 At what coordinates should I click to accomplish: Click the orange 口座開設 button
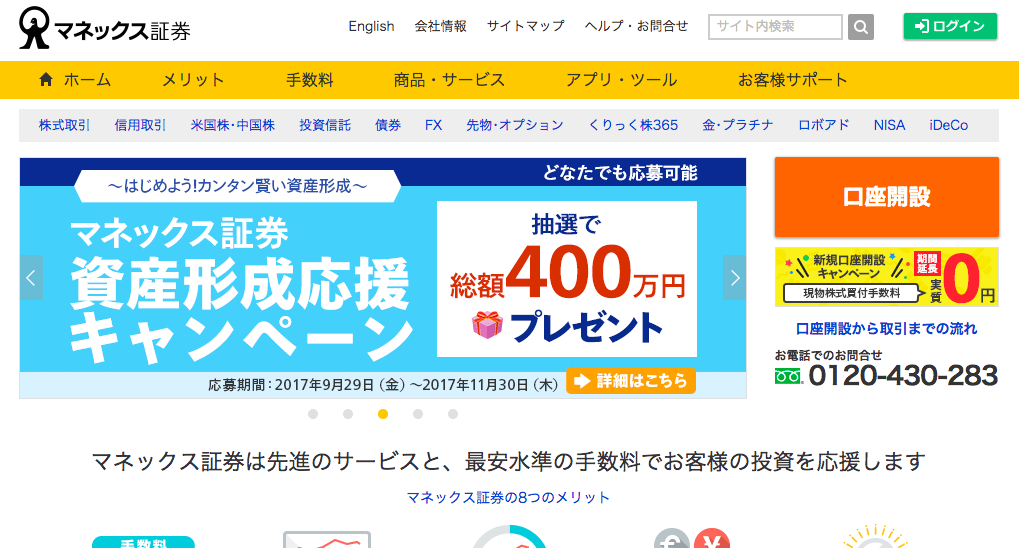886,197
